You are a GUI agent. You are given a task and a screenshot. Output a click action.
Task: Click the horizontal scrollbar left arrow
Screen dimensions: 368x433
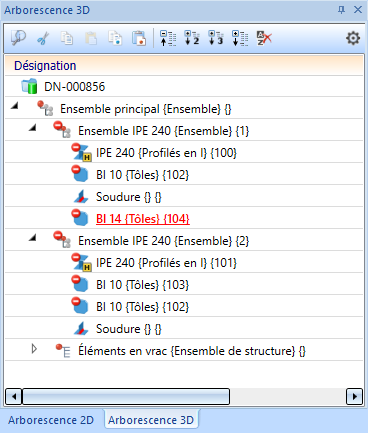[14, 396]
